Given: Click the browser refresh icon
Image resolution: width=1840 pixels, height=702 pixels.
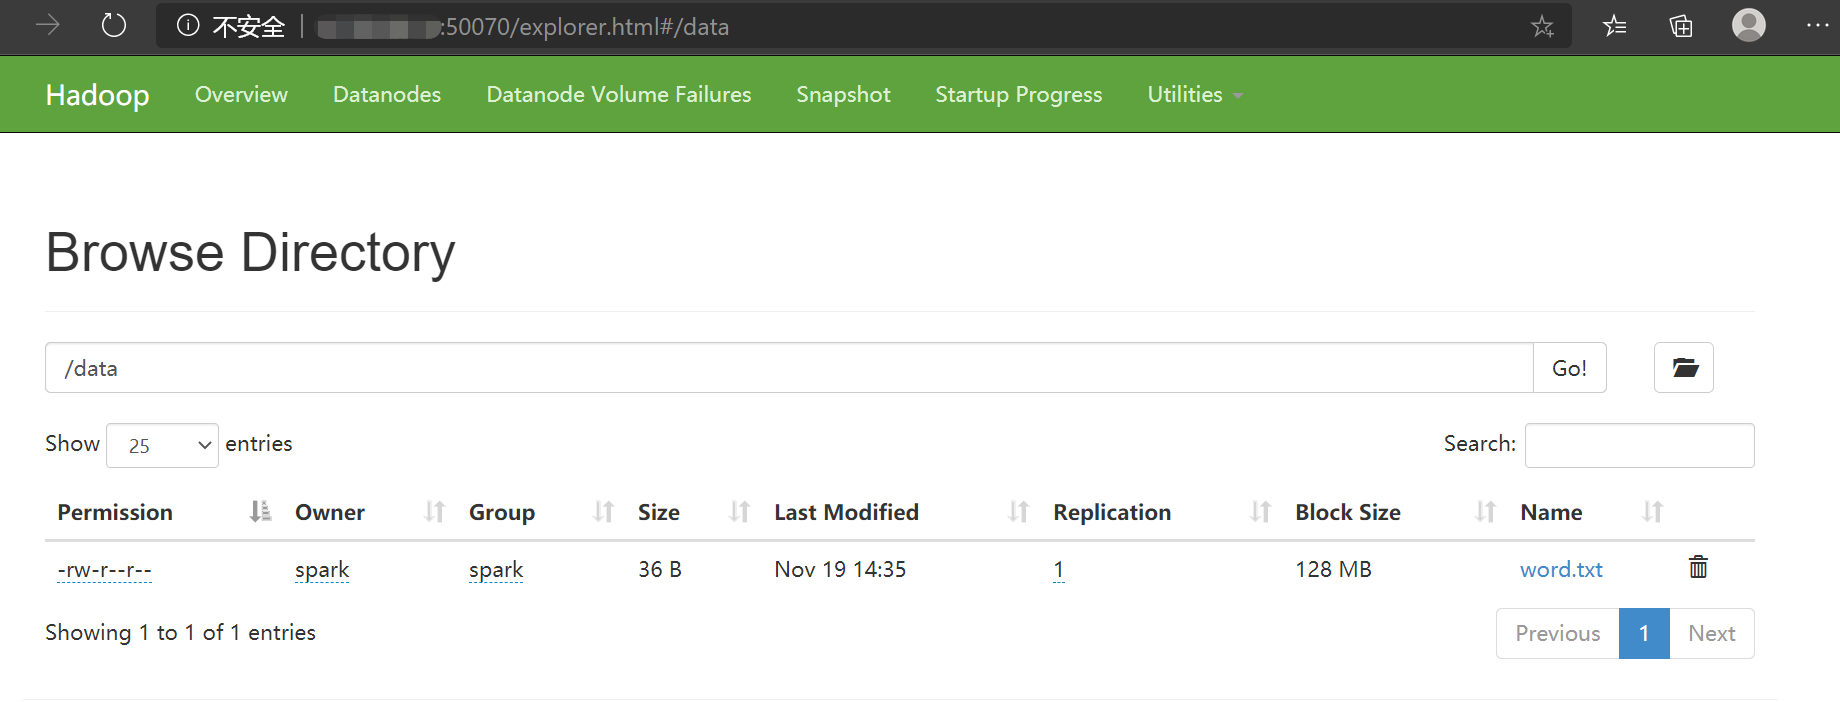Looking at the screenshot, I should click(114, 25).
